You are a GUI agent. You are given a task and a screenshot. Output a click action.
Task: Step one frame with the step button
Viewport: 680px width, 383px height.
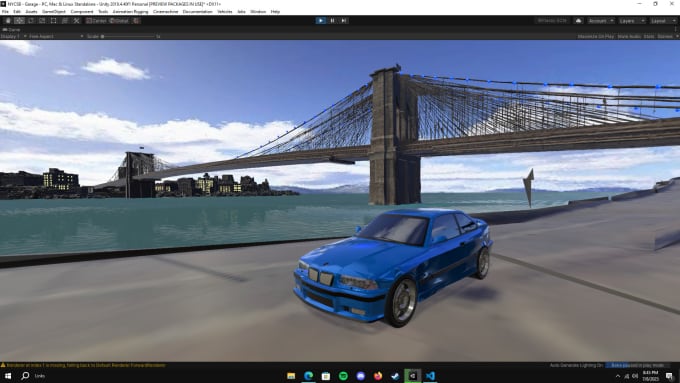coord(343,20)
